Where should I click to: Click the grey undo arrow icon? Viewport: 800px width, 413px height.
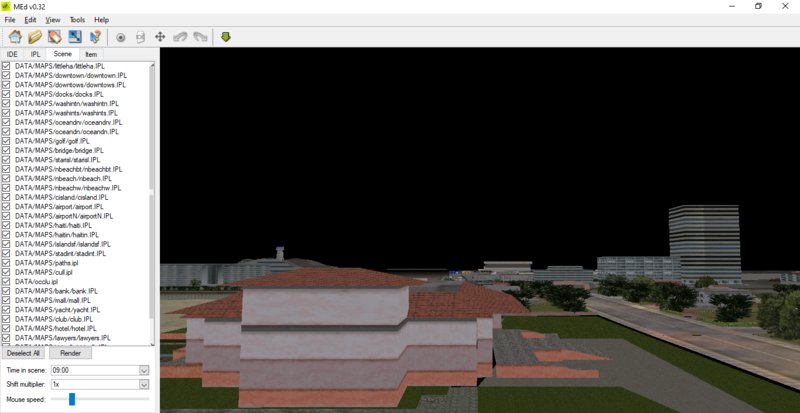click(x=180, y=37)
